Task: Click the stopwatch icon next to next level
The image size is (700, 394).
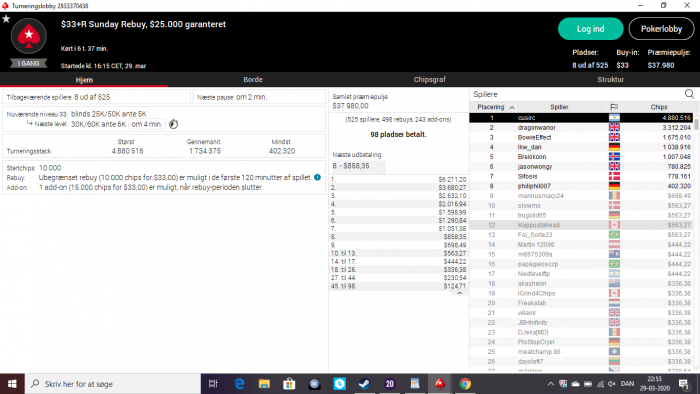Action: point(174,124)
